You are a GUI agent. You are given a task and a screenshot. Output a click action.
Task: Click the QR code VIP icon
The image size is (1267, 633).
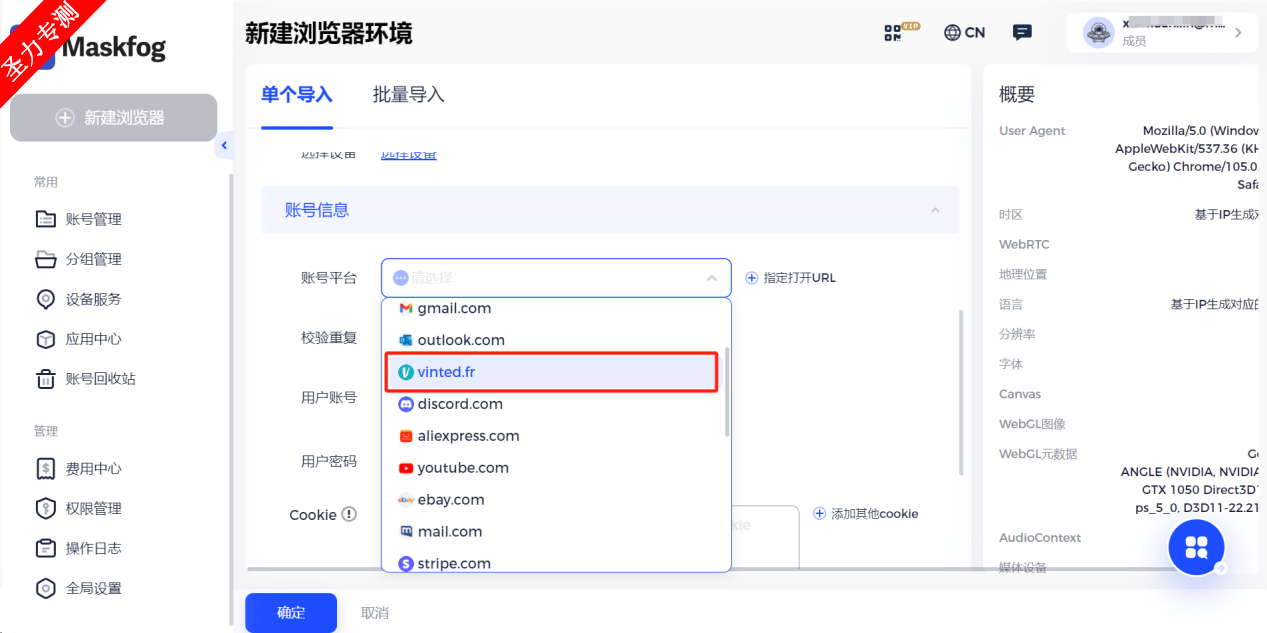tap(901, 32)
